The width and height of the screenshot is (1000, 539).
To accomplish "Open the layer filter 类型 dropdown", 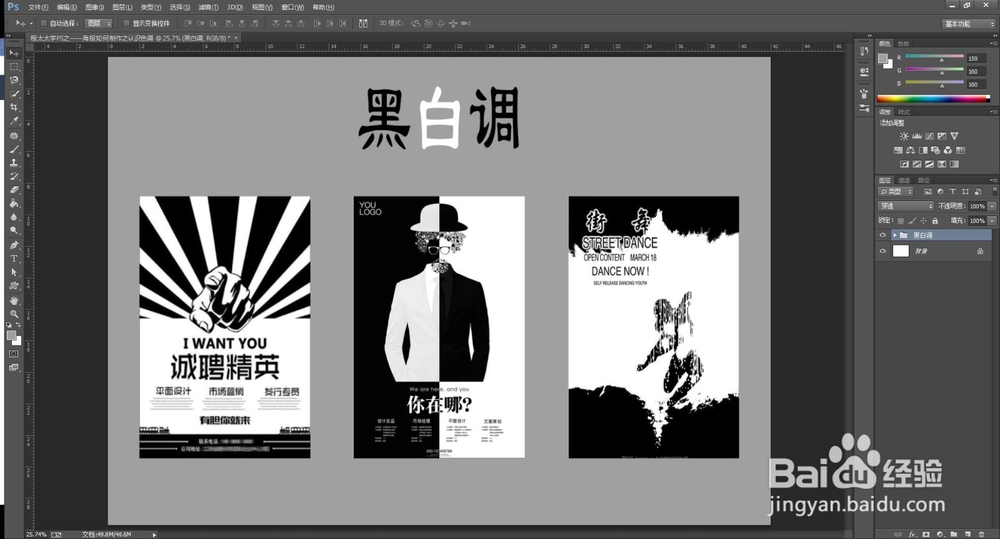I will pyautogui.click(x=895, y=191).
